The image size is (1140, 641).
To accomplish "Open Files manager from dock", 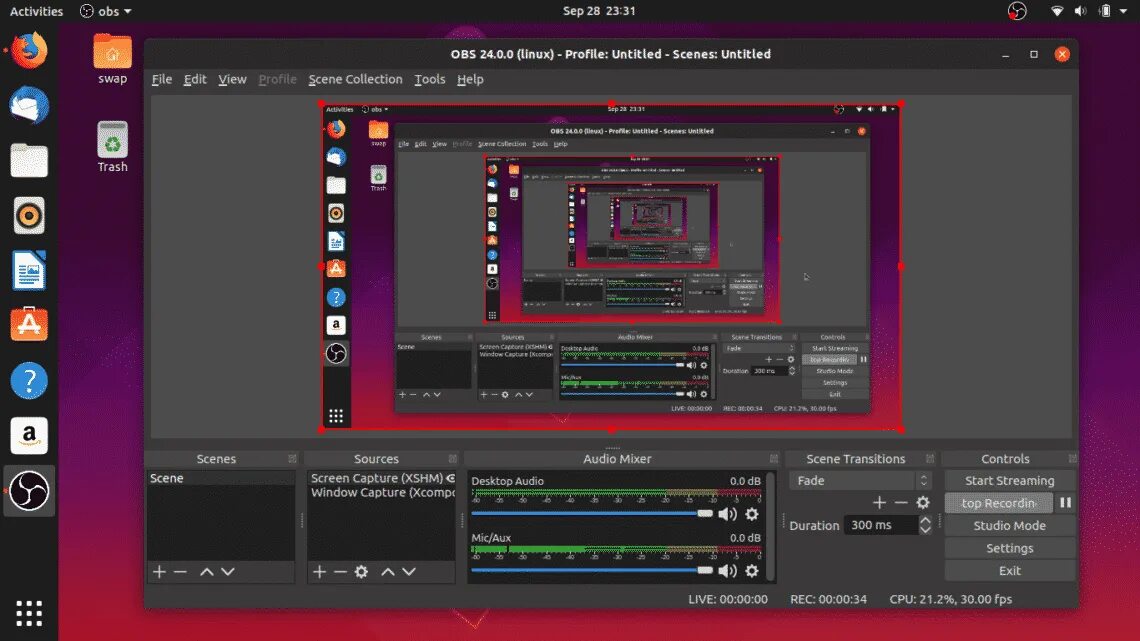I will pos(29,161).
